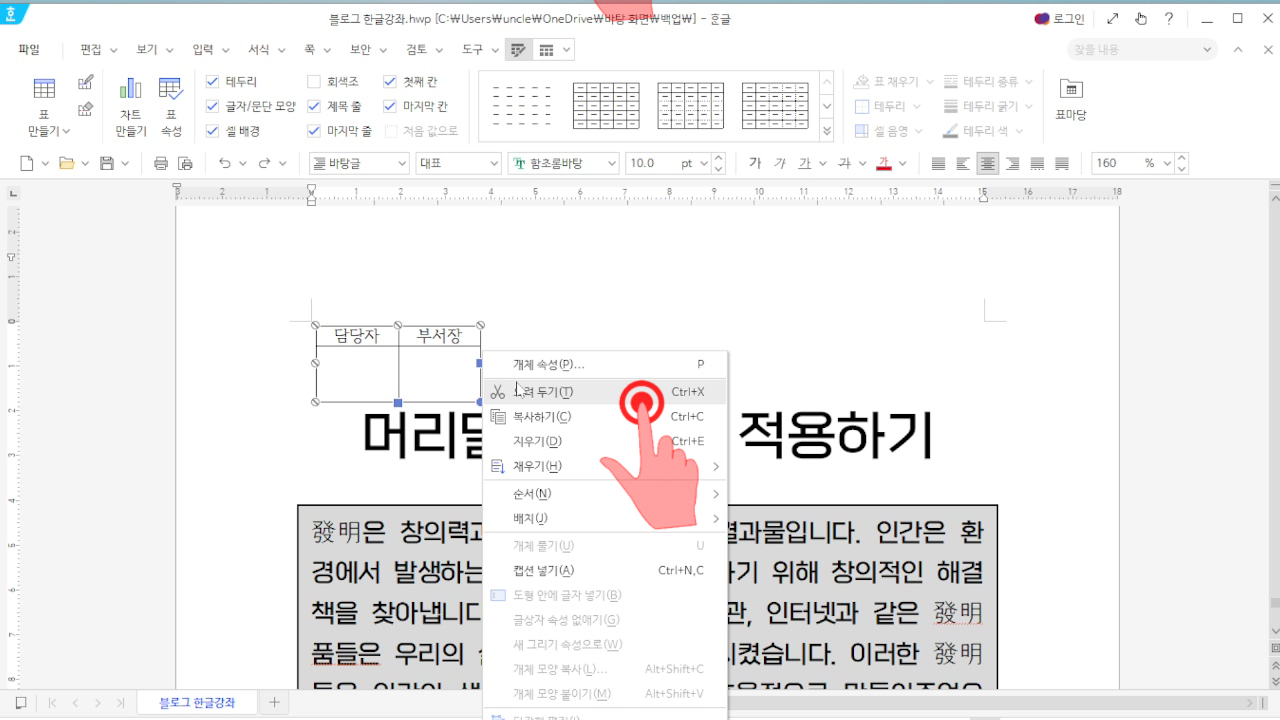Select the draw table pencil icon

86,83
